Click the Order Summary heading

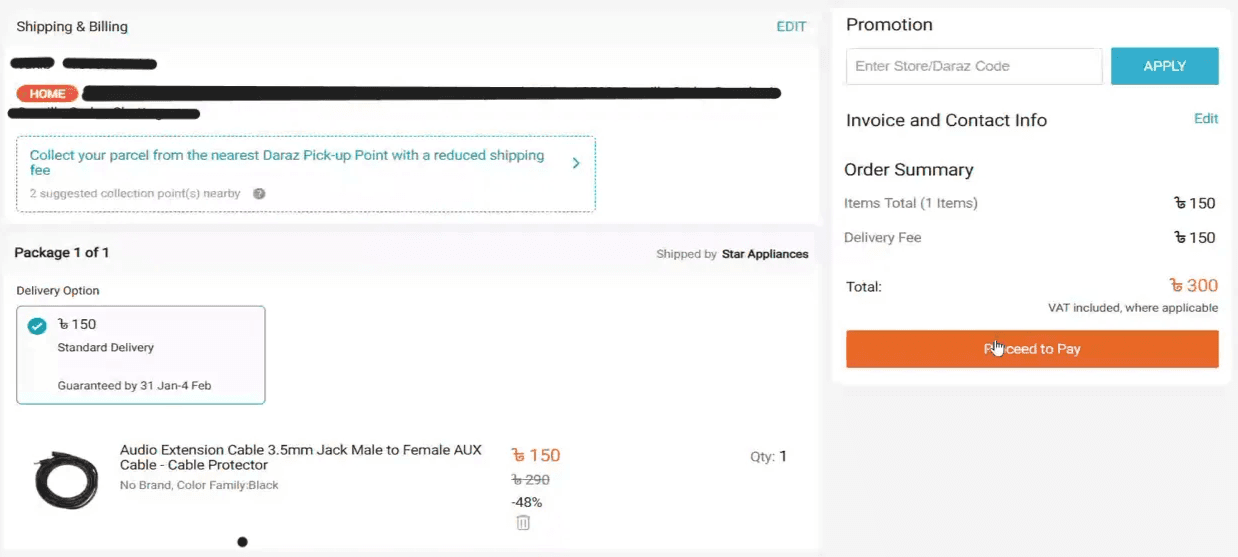(909, 170)
